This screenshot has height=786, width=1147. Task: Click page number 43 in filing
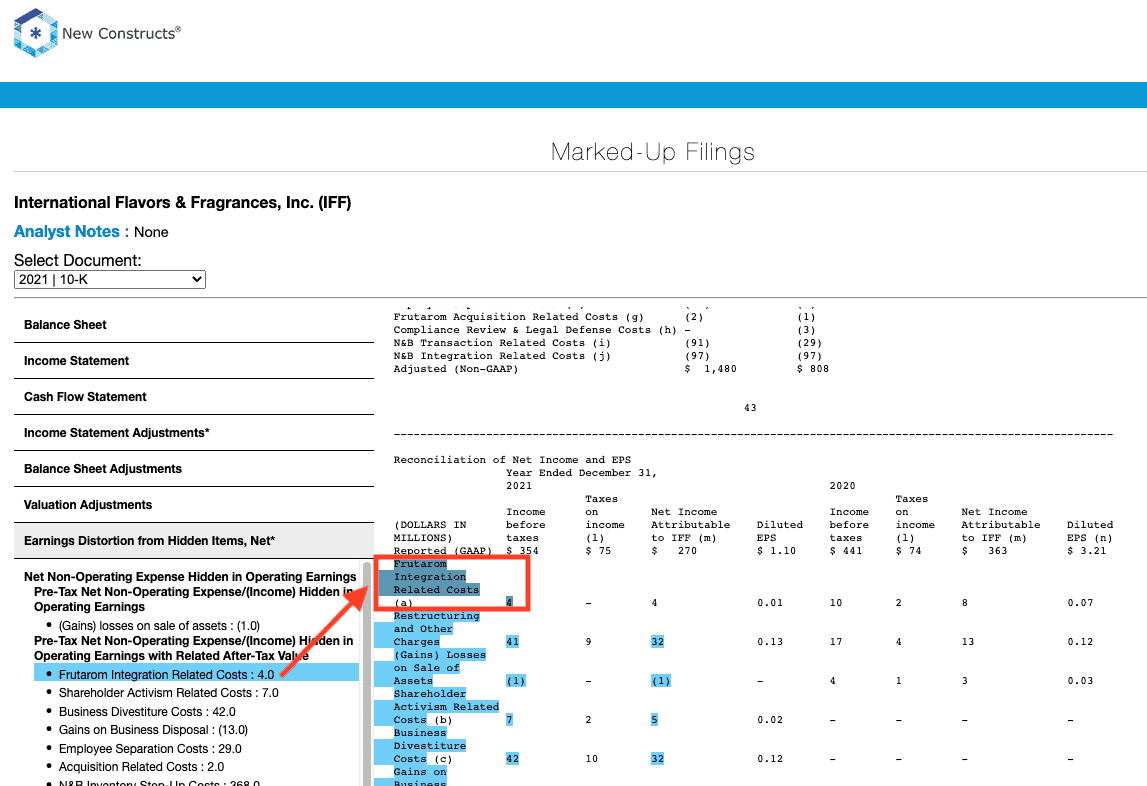pyautogui.click(x=750, y=408)
